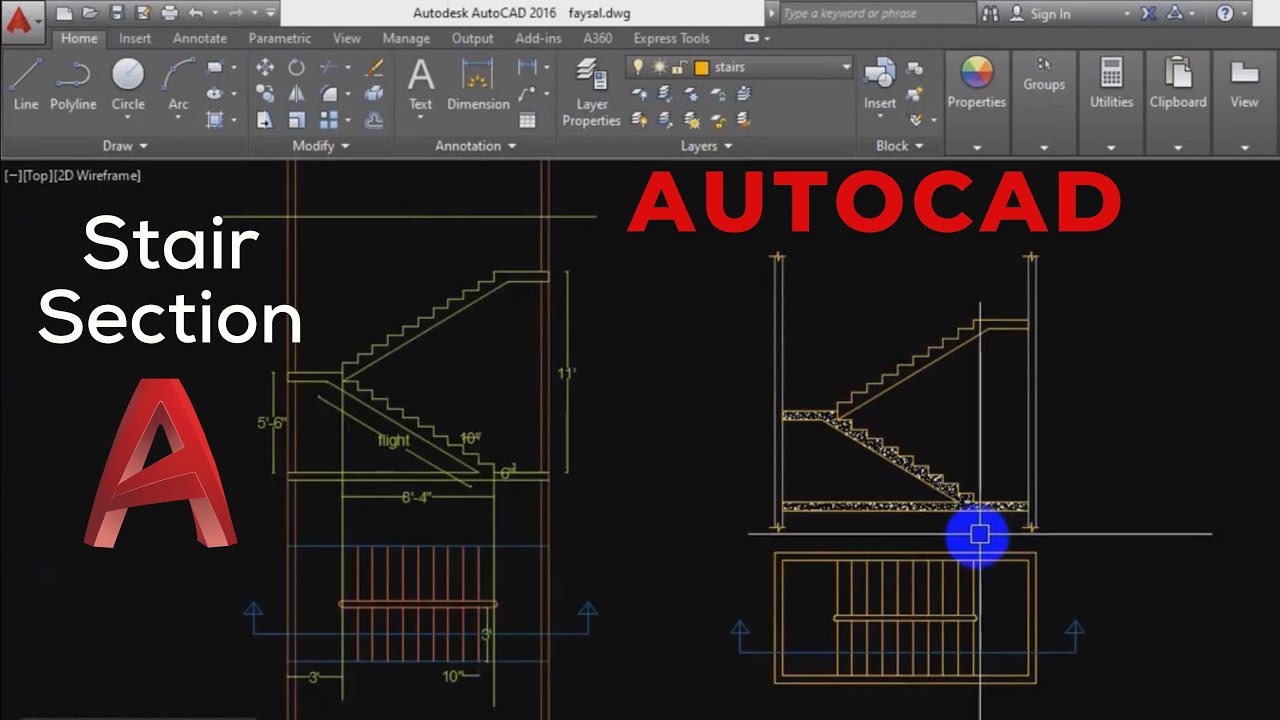Click the Rotate tool icon
The image size is (1280, 720).
click(x=297, y=67)
